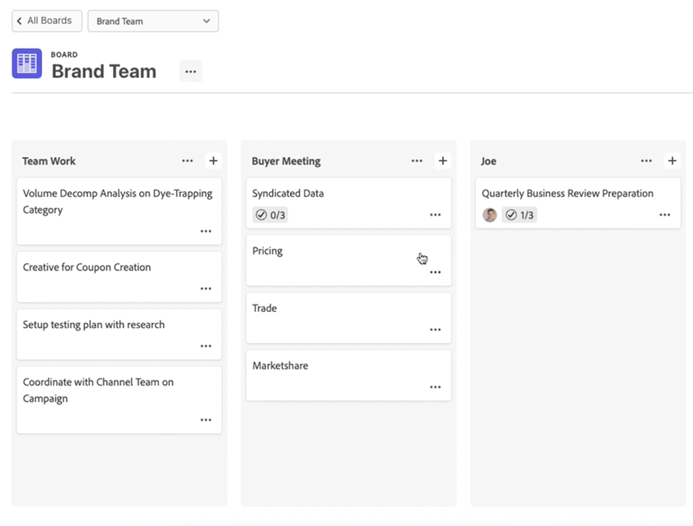The image size is (693, 526).
Task: Click the 1/3 checklist badge on Quarterly Review card
Action: (x=519, y=215)
